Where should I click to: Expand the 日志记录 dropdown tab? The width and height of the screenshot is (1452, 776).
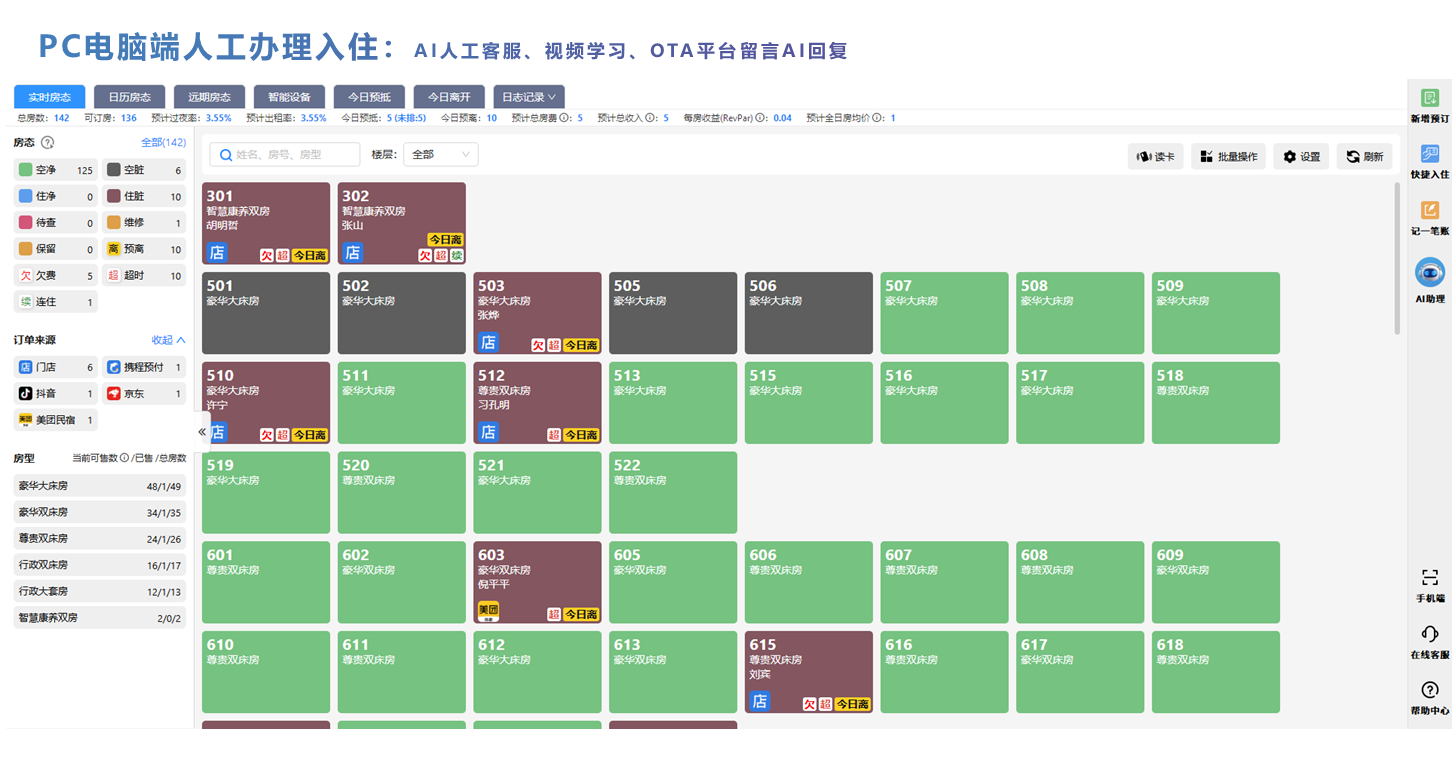tap(530, 97)
